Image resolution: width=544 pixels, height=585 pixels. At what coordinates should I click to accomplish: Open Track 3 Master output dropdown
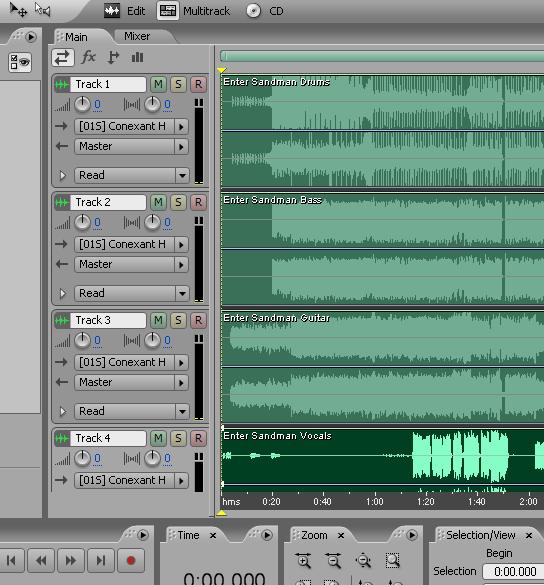click(x=131, y=382)
